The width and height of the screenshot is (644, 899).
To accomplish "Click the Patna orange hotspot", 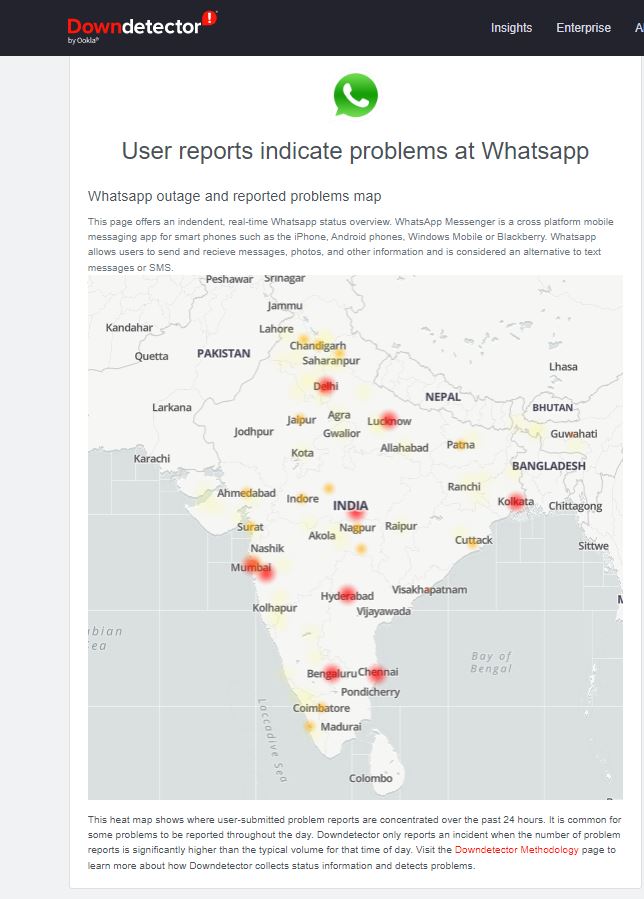I will coord(461,444).
